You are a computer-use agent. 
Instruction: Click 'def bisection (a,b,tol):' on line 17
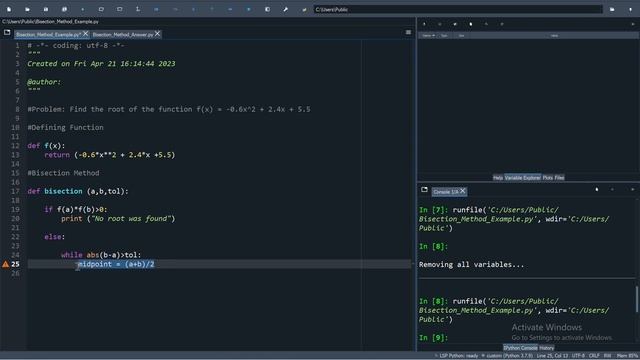pos(78,191)
